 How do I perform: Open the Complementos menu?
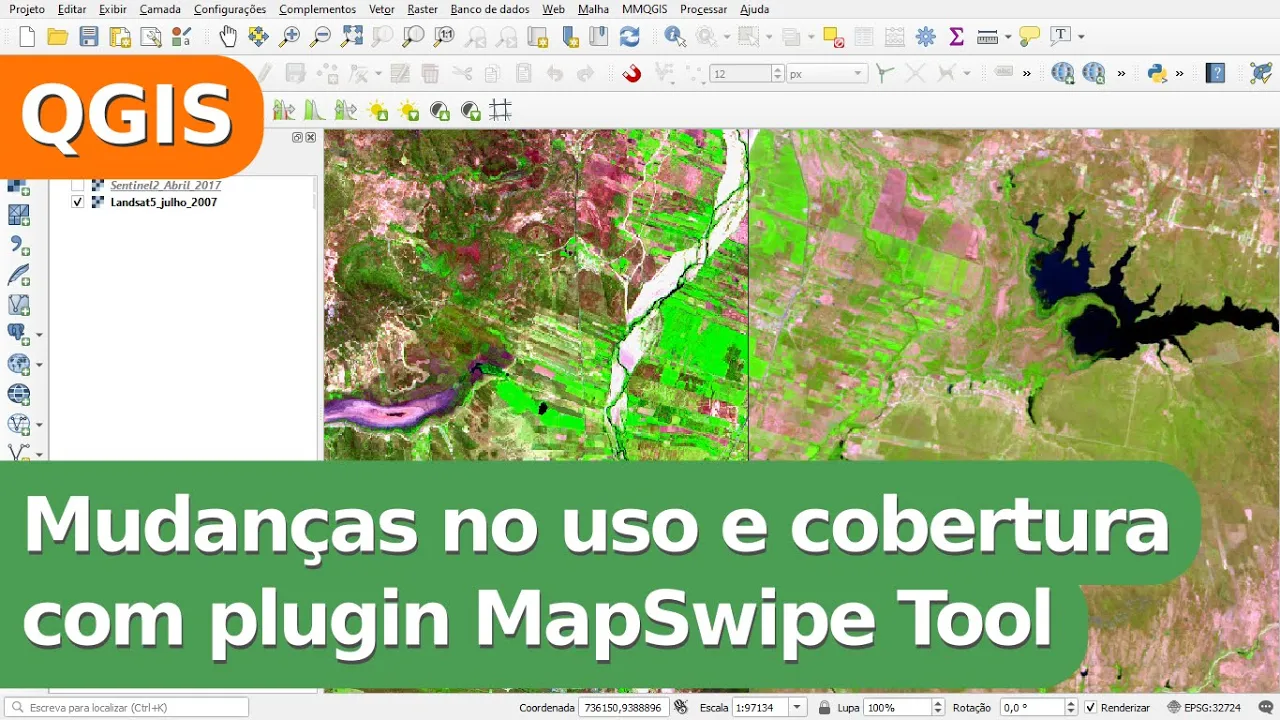[x=317, y=9]
